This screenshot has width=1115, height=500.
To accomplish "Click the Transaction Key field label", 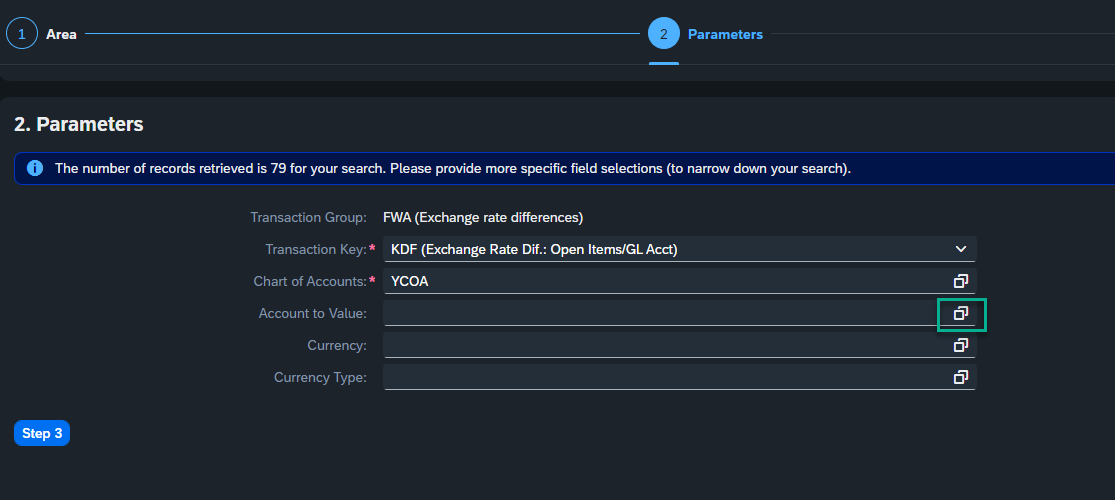I will 316,249.
